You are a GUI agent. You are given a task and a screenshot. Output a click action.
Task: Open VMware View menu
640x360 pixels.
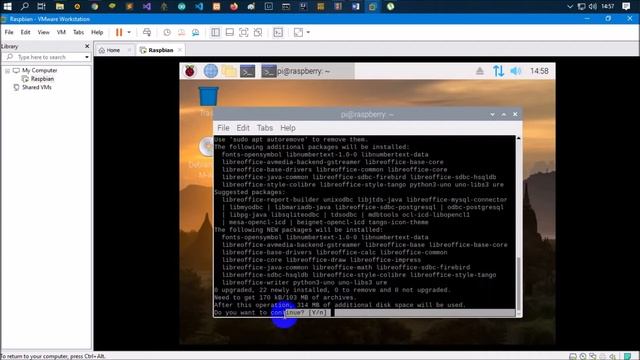43,32
